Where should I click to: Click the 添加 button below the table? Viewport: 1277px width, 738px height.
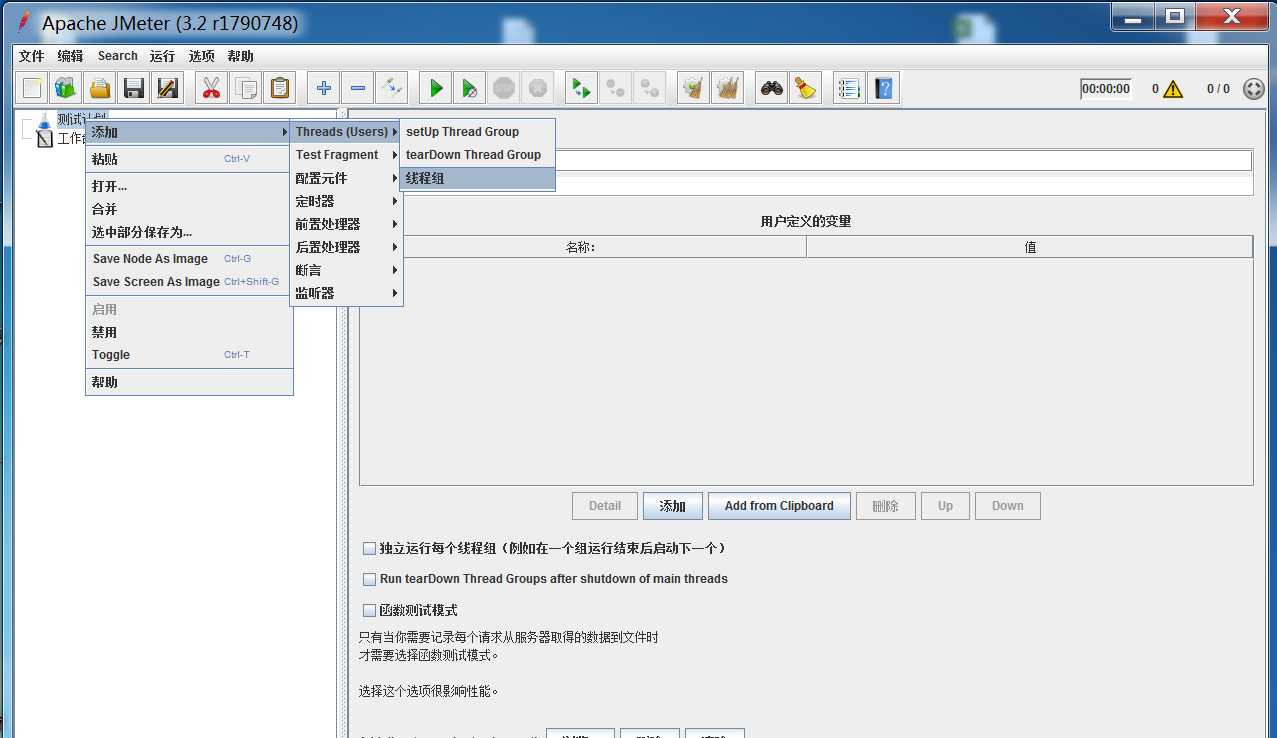(673, 506)
